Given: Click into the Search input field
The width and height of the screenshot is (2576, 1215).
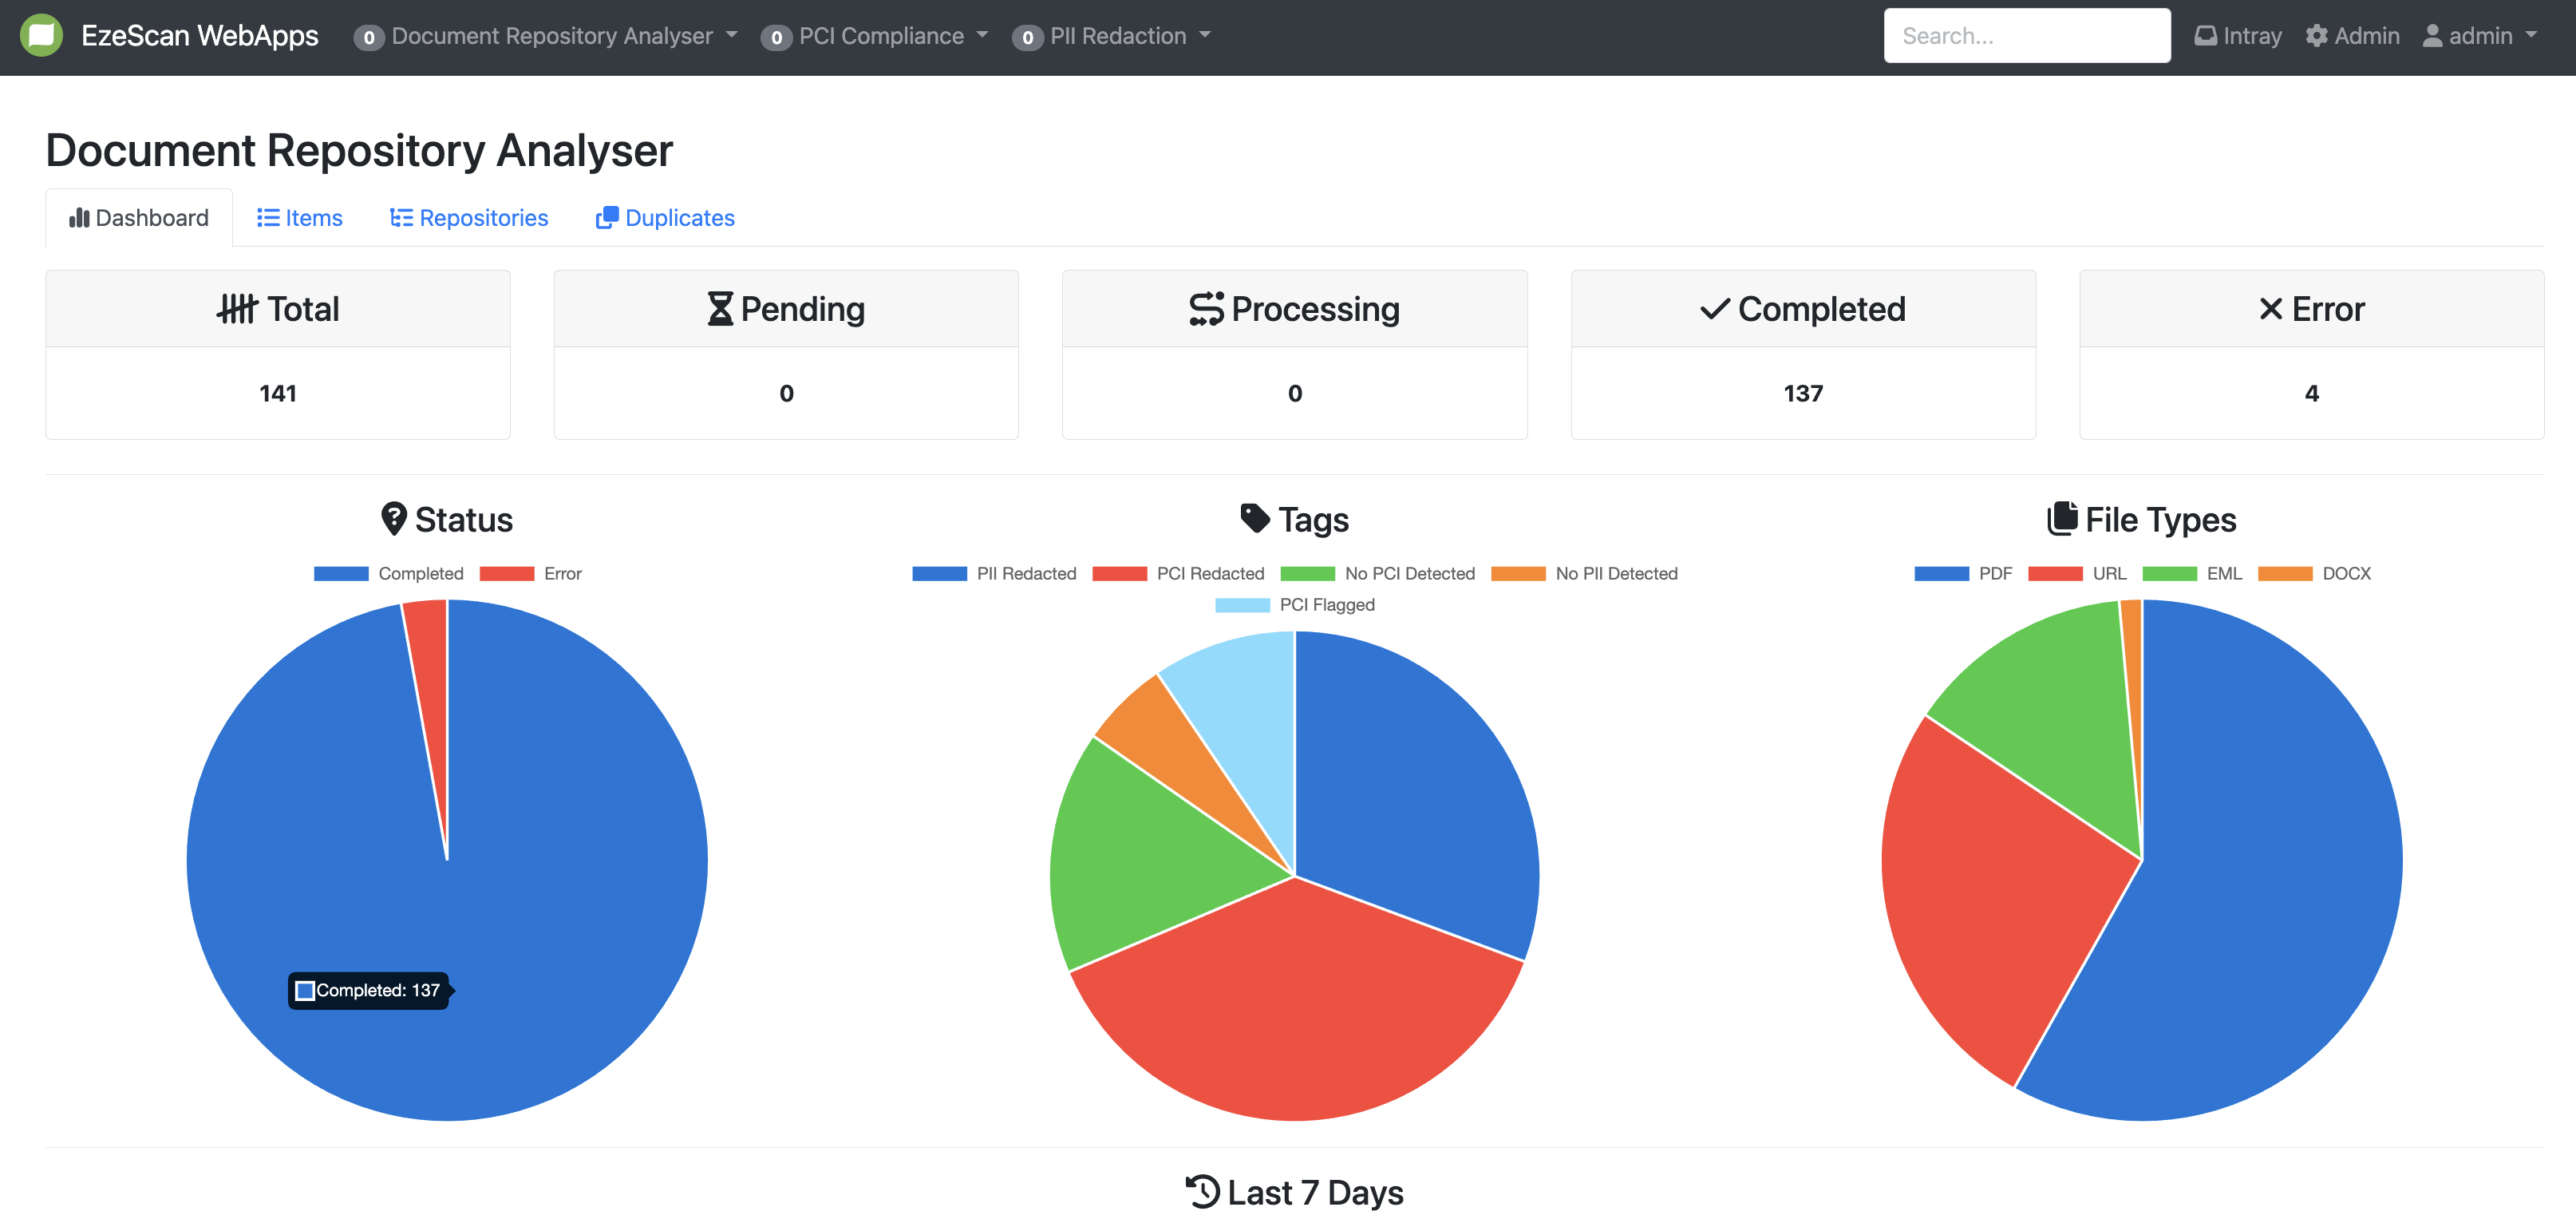Looking at the screenshot, I should click(2026, 36).
